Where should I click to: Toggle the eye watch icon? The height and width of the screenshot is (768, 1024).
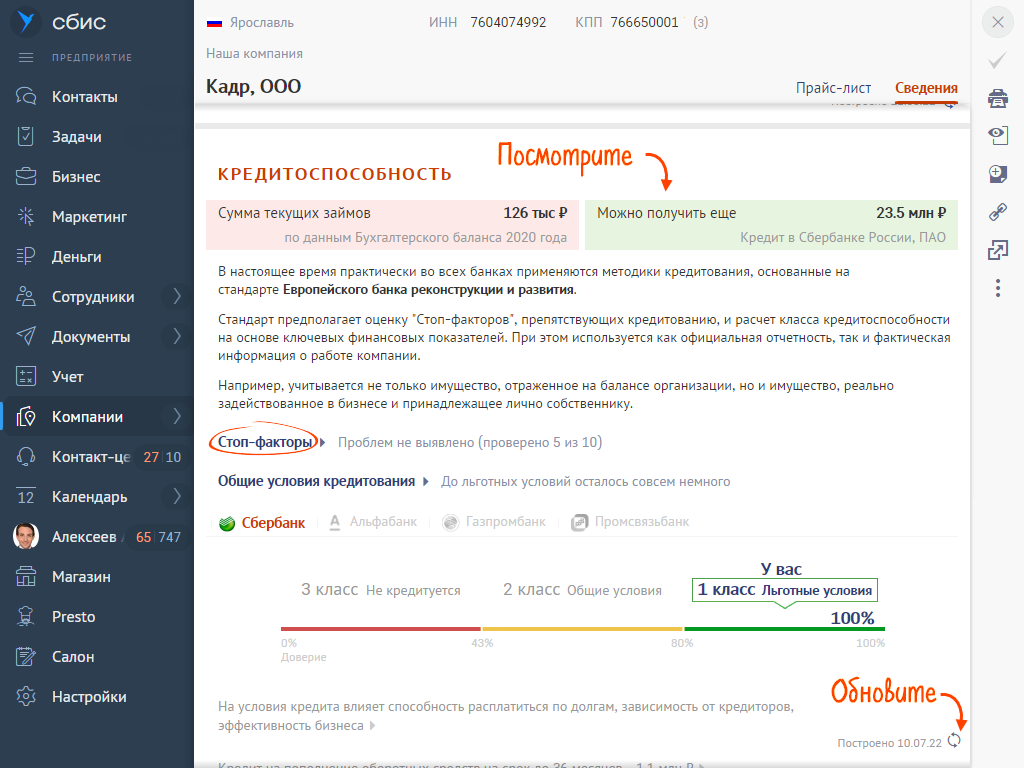coord(998,135)
